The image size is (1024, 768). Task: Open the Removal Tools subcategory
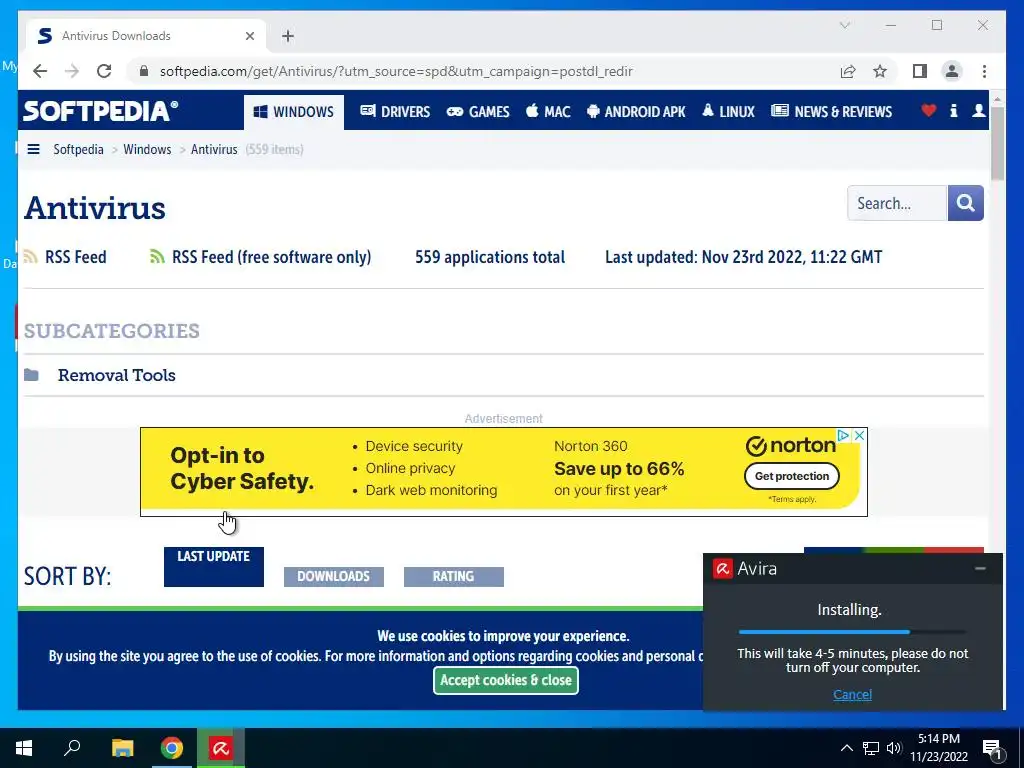tap(116, 375)
